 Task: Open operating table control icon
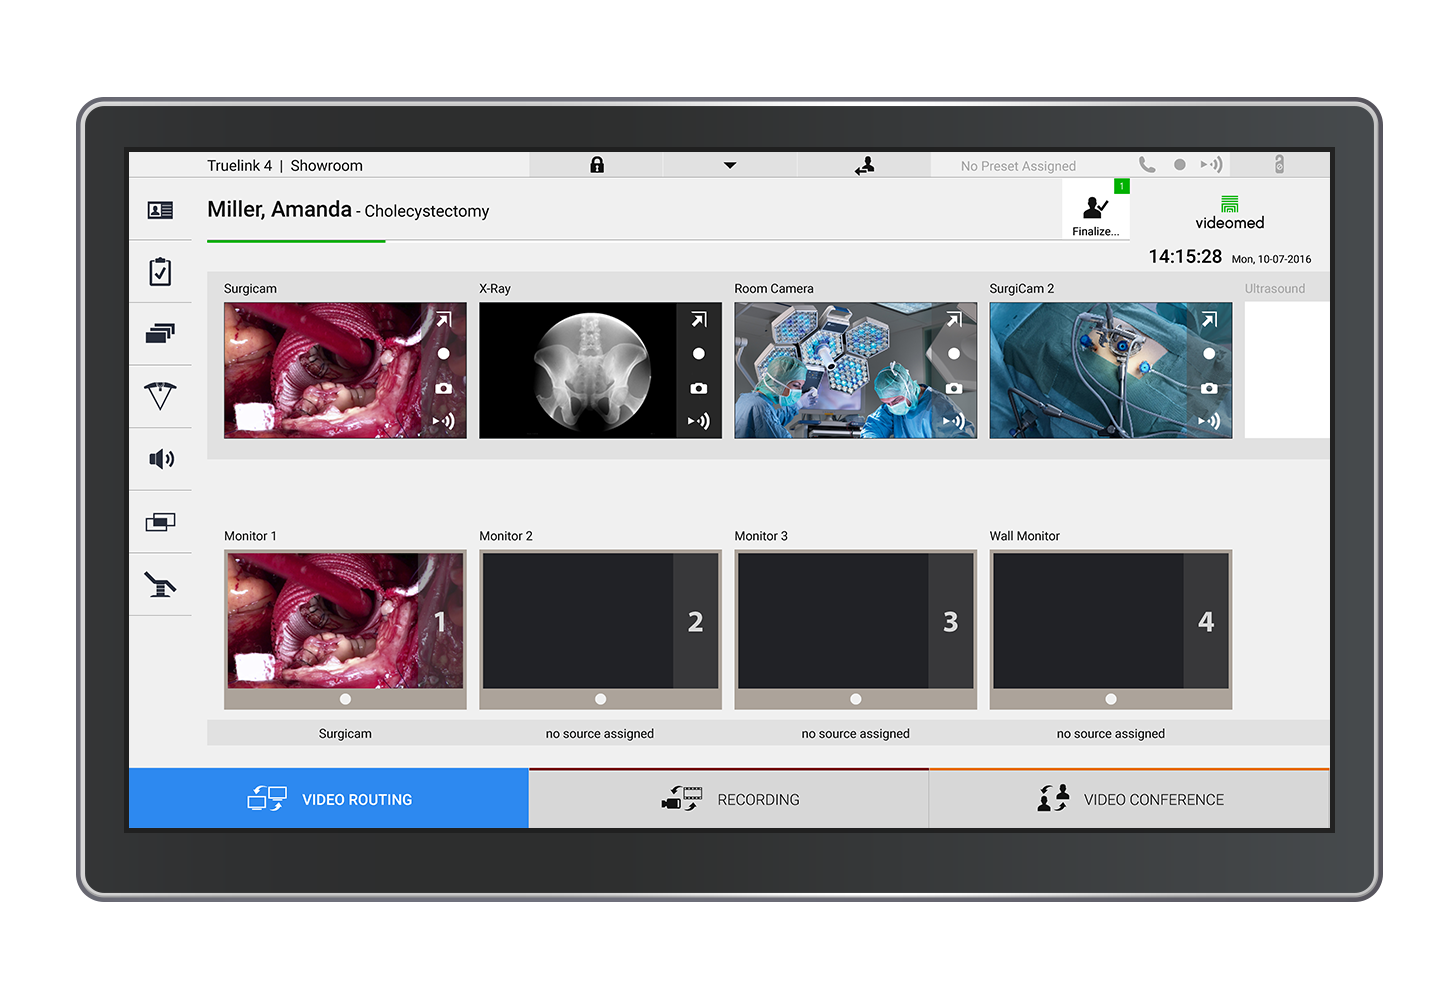[160, 584]
